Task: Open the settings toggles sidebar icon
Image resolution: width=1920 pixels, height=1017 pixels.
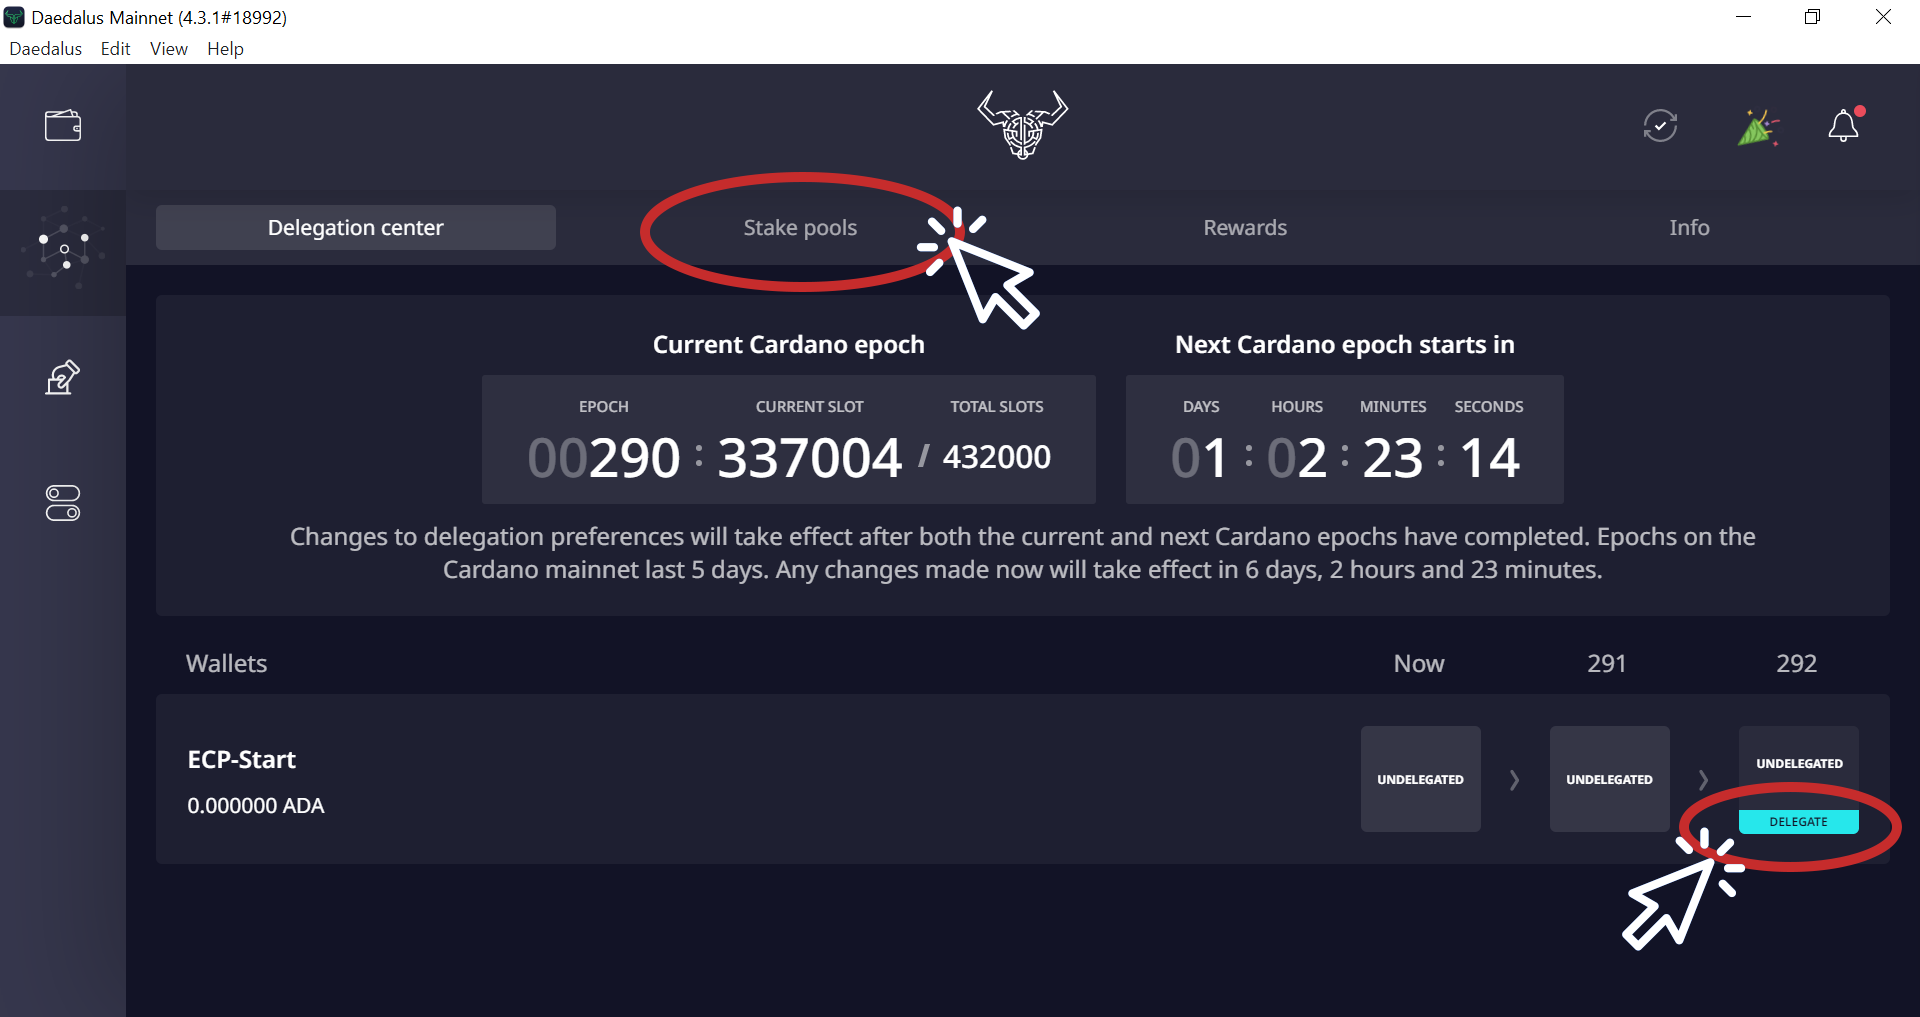Action: [63, 503]
